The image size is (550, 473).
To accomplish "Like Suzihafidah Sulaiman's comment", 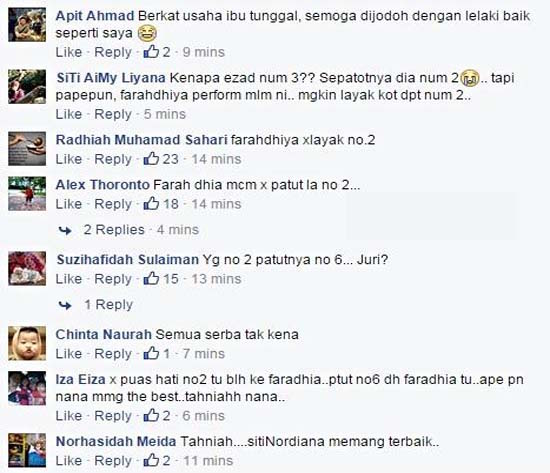I will point(69,279).
